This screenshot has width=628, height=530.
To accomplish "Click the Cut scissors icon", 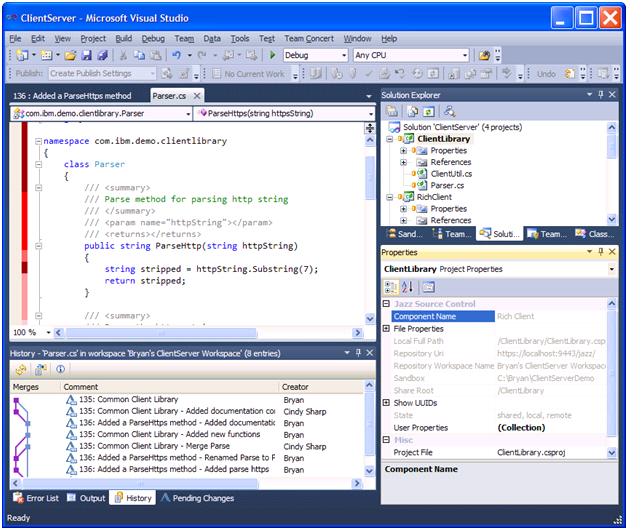I will click(x=123, y=55).
